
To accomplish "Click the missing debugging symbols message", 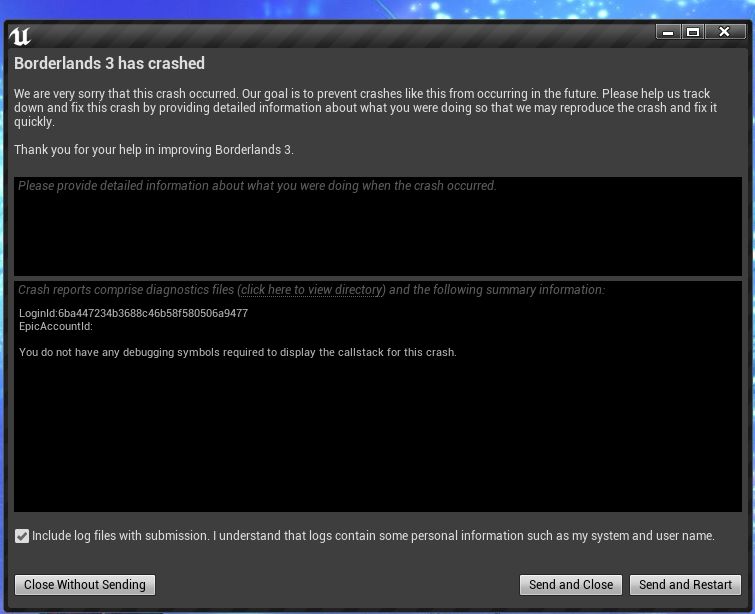I will pos(237,352).
